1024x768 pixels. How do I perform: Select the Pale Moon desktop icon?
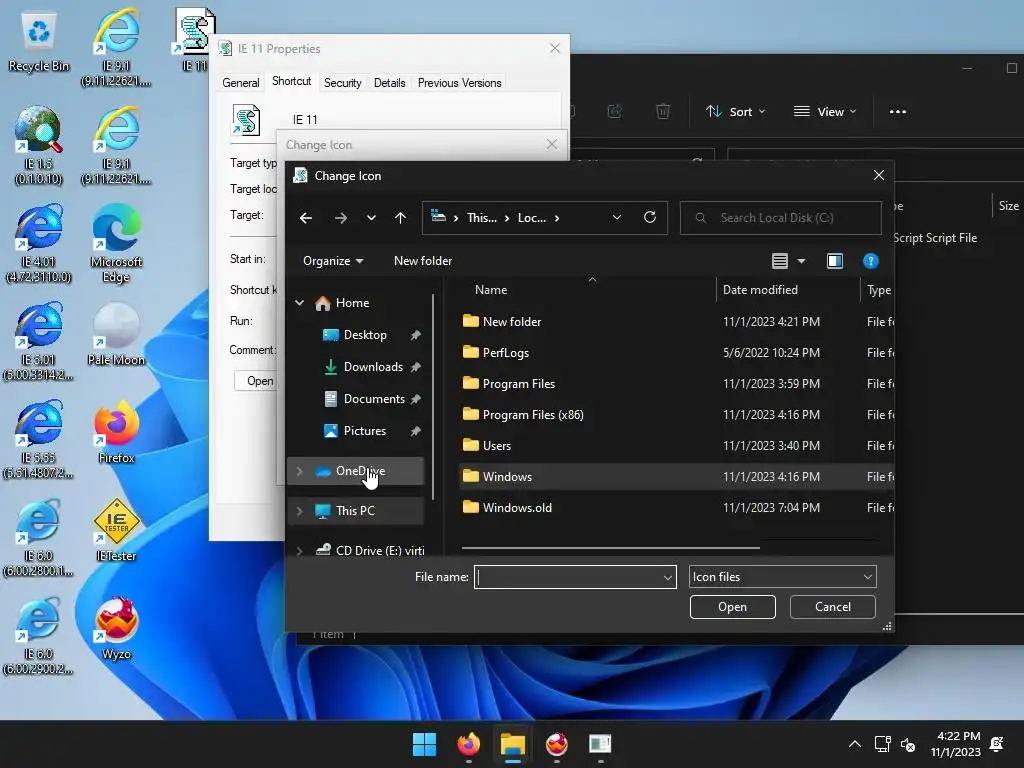116,333
